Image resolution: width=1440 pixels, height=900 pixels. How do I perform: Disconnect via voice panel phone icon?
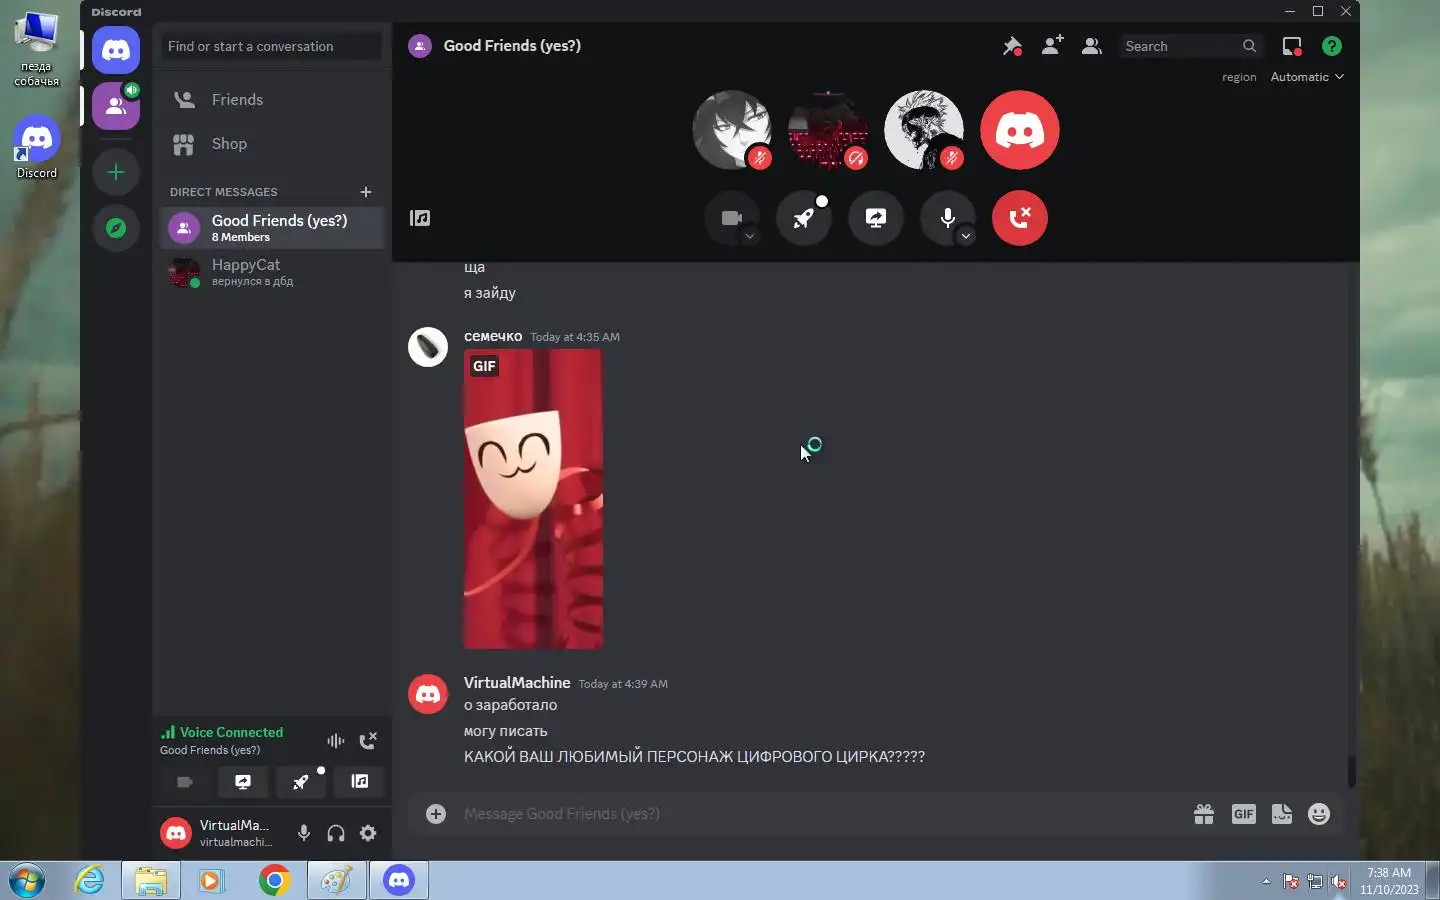tap(368, 741)
